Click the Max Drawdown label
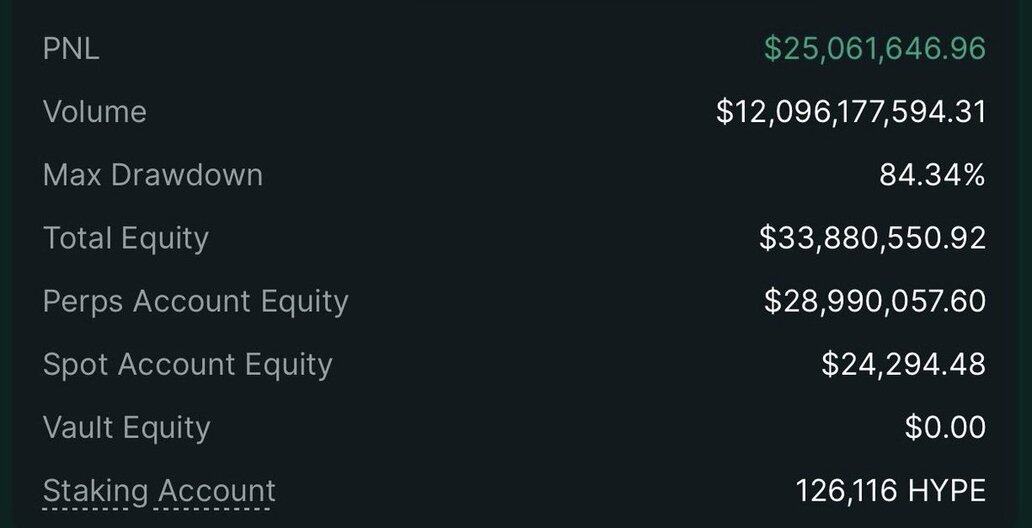The width and height of the screenshot is (1032, 528). click(x=153, y=175)
